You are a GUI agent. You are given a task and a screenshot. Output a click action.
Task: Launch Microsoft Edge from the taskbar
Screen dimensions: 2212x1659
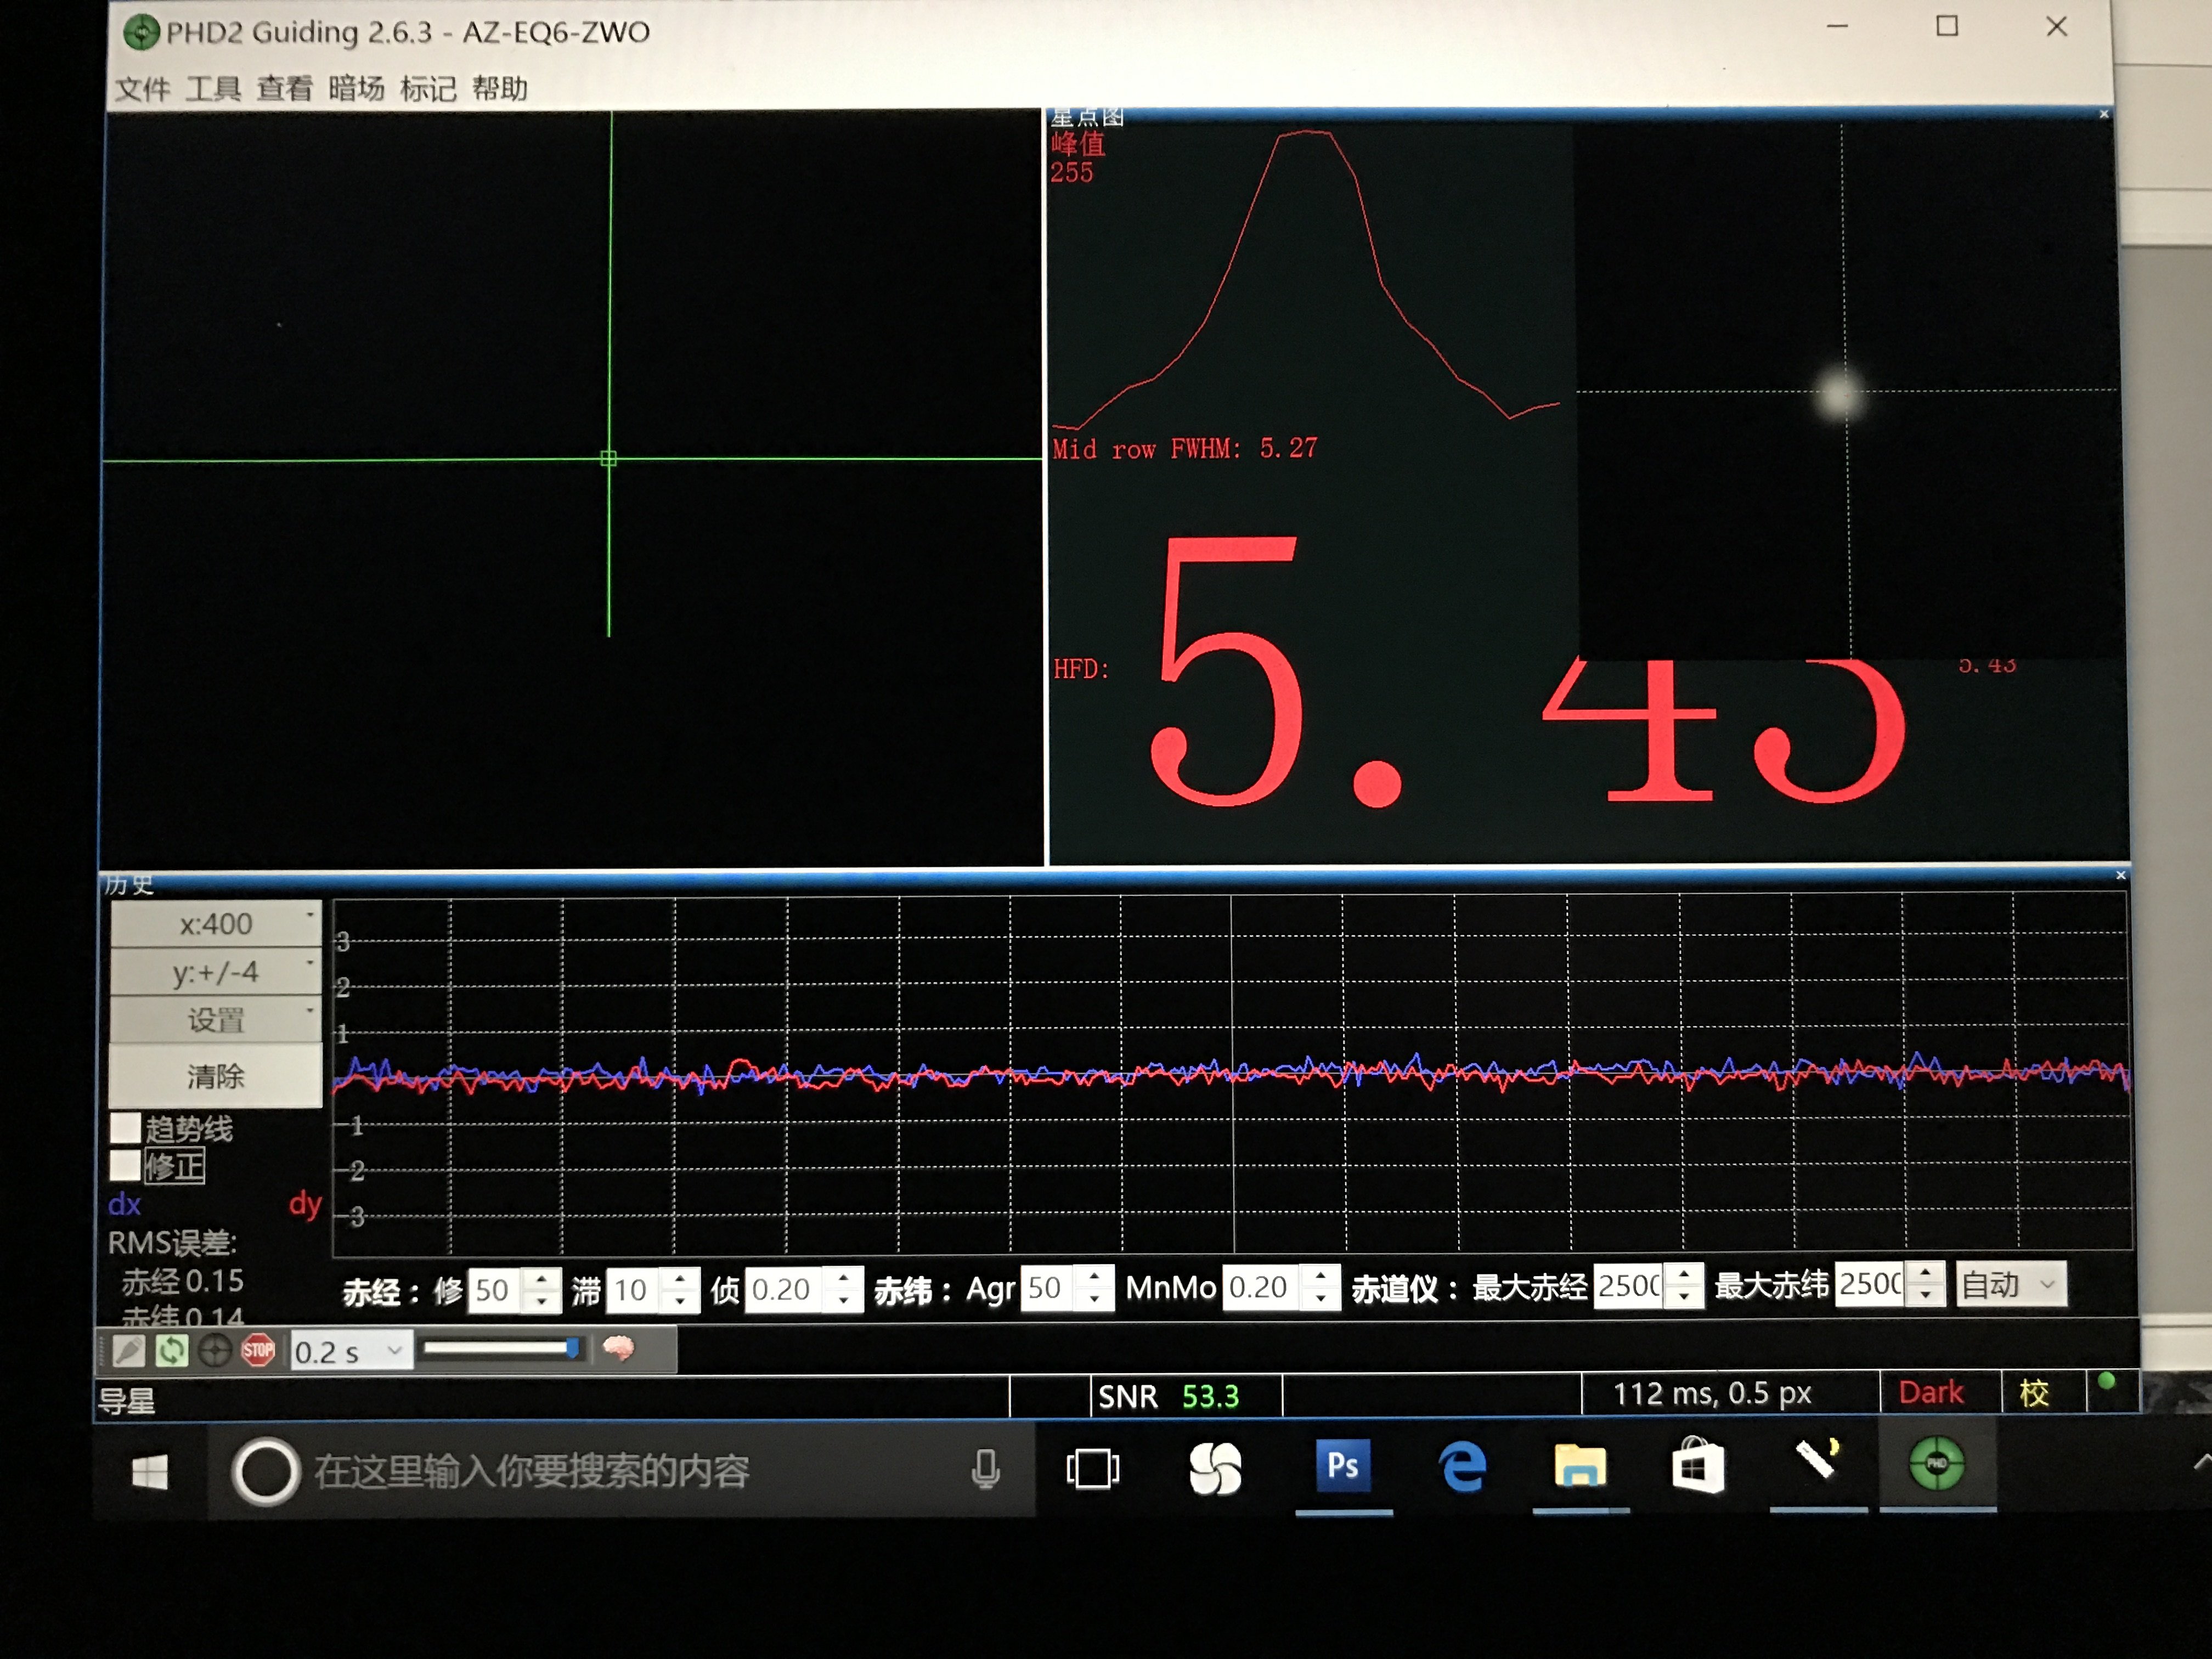point(1462,1467)
